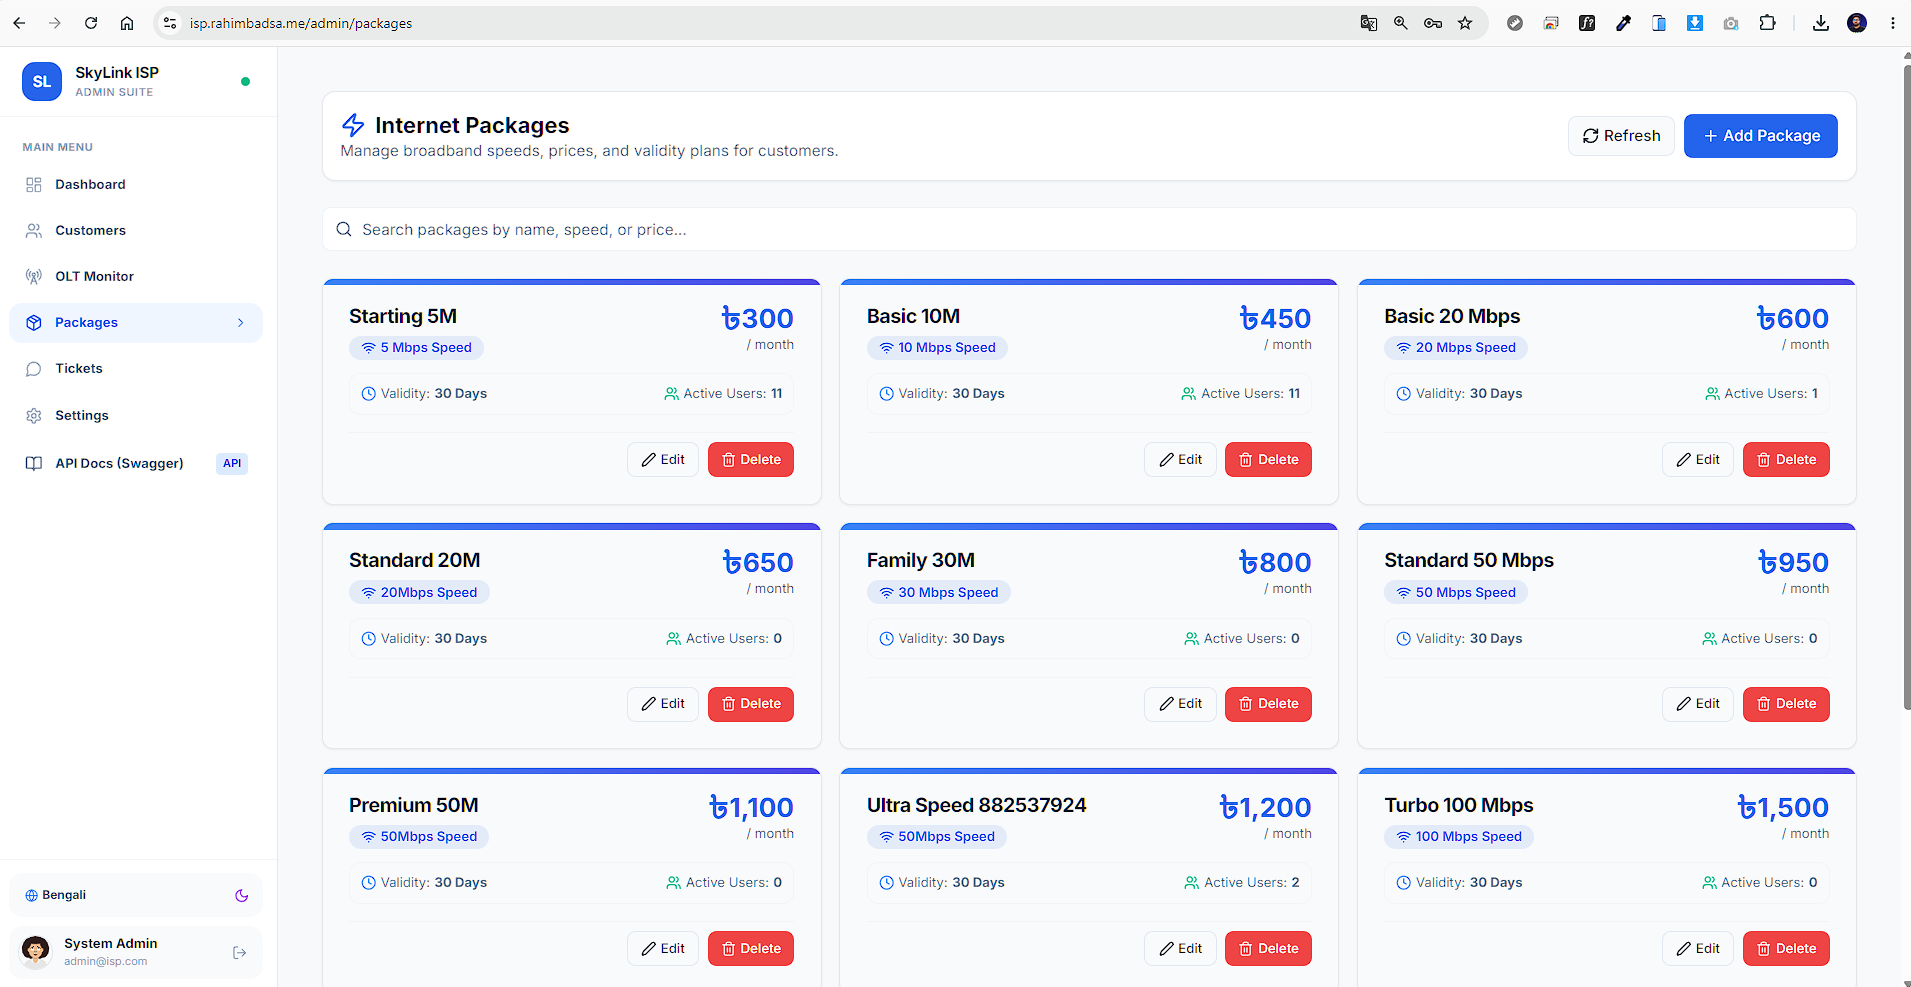This screenshot has width=1911, height=987.
Task: Bookmark this page with star icon
Action: [1465, 23]
